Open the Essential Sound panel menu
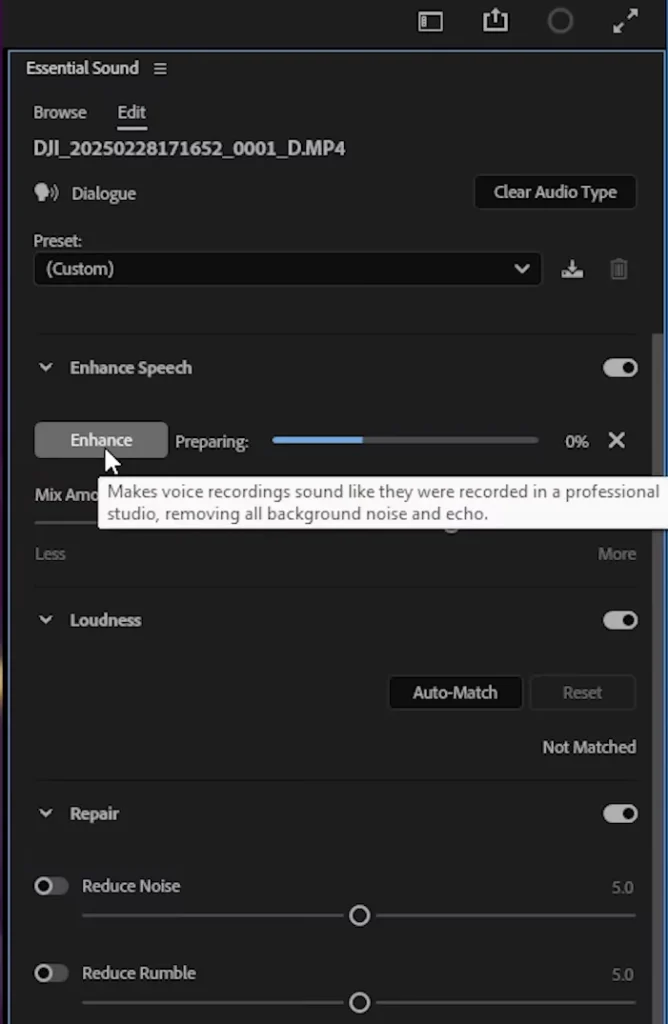 [160, 69]
